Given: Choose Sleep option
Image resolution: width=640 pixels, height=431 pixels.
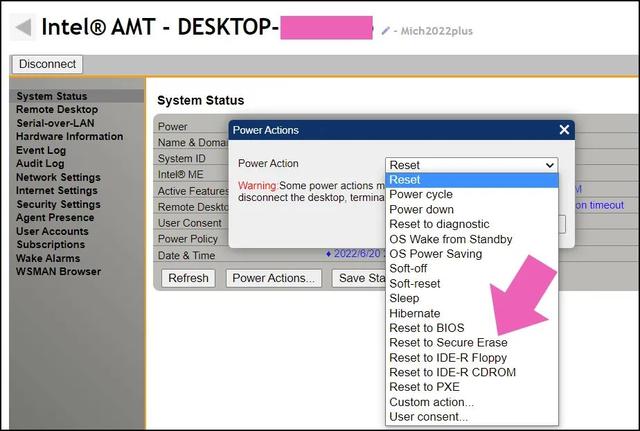Looking at the screenshot, I should tap(472, 298).
